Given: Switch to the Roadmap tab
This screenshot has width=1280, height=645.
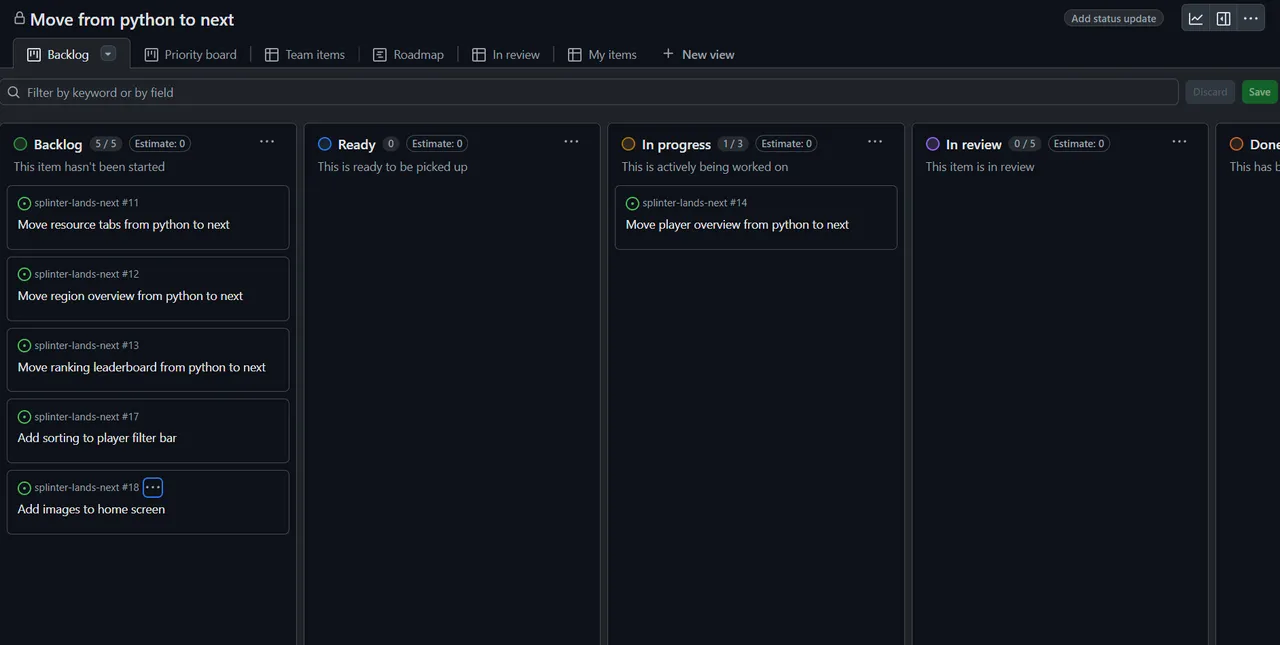Looking at the screenshot, I should (x=408, y=54).
